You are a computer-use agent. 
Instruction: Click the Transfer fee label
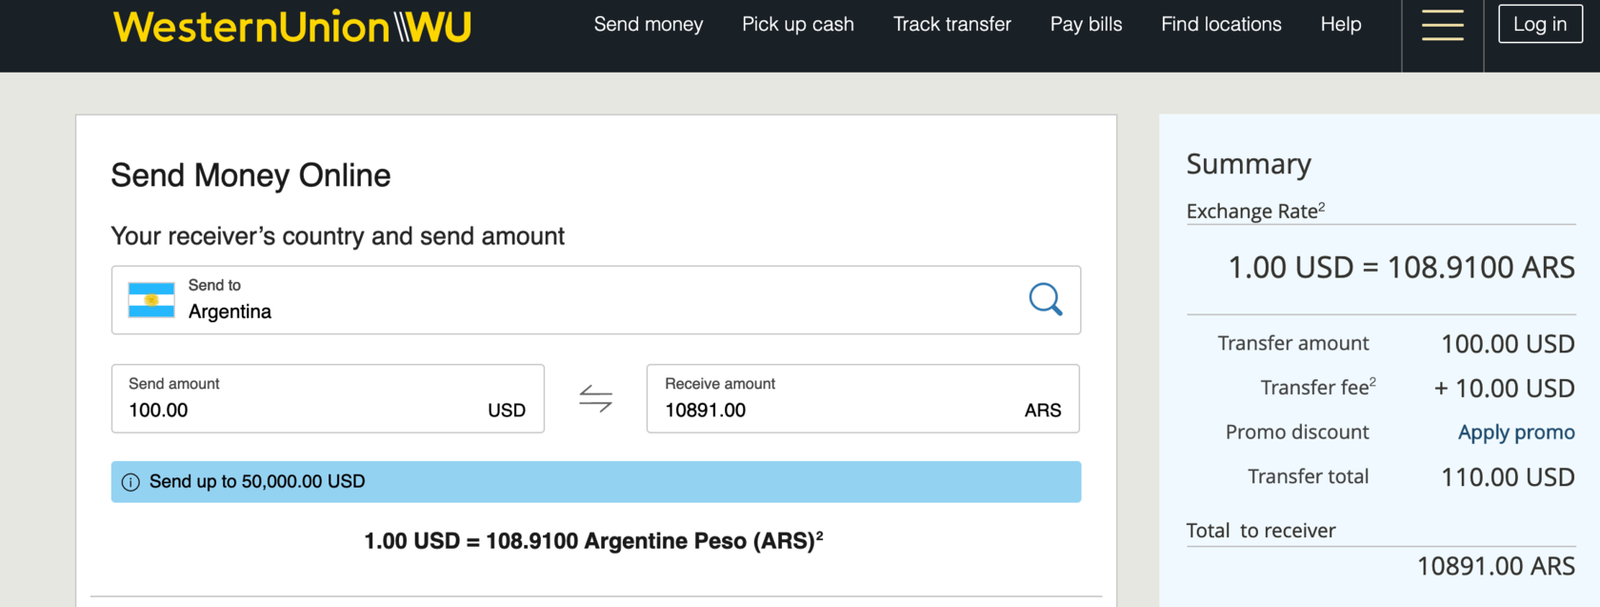point(1318,387)
